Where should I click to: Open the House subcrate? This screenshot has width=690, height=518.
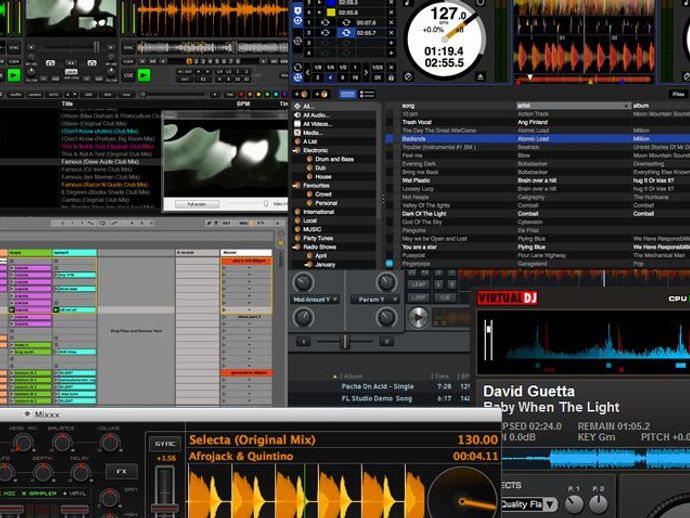point(323,177)
